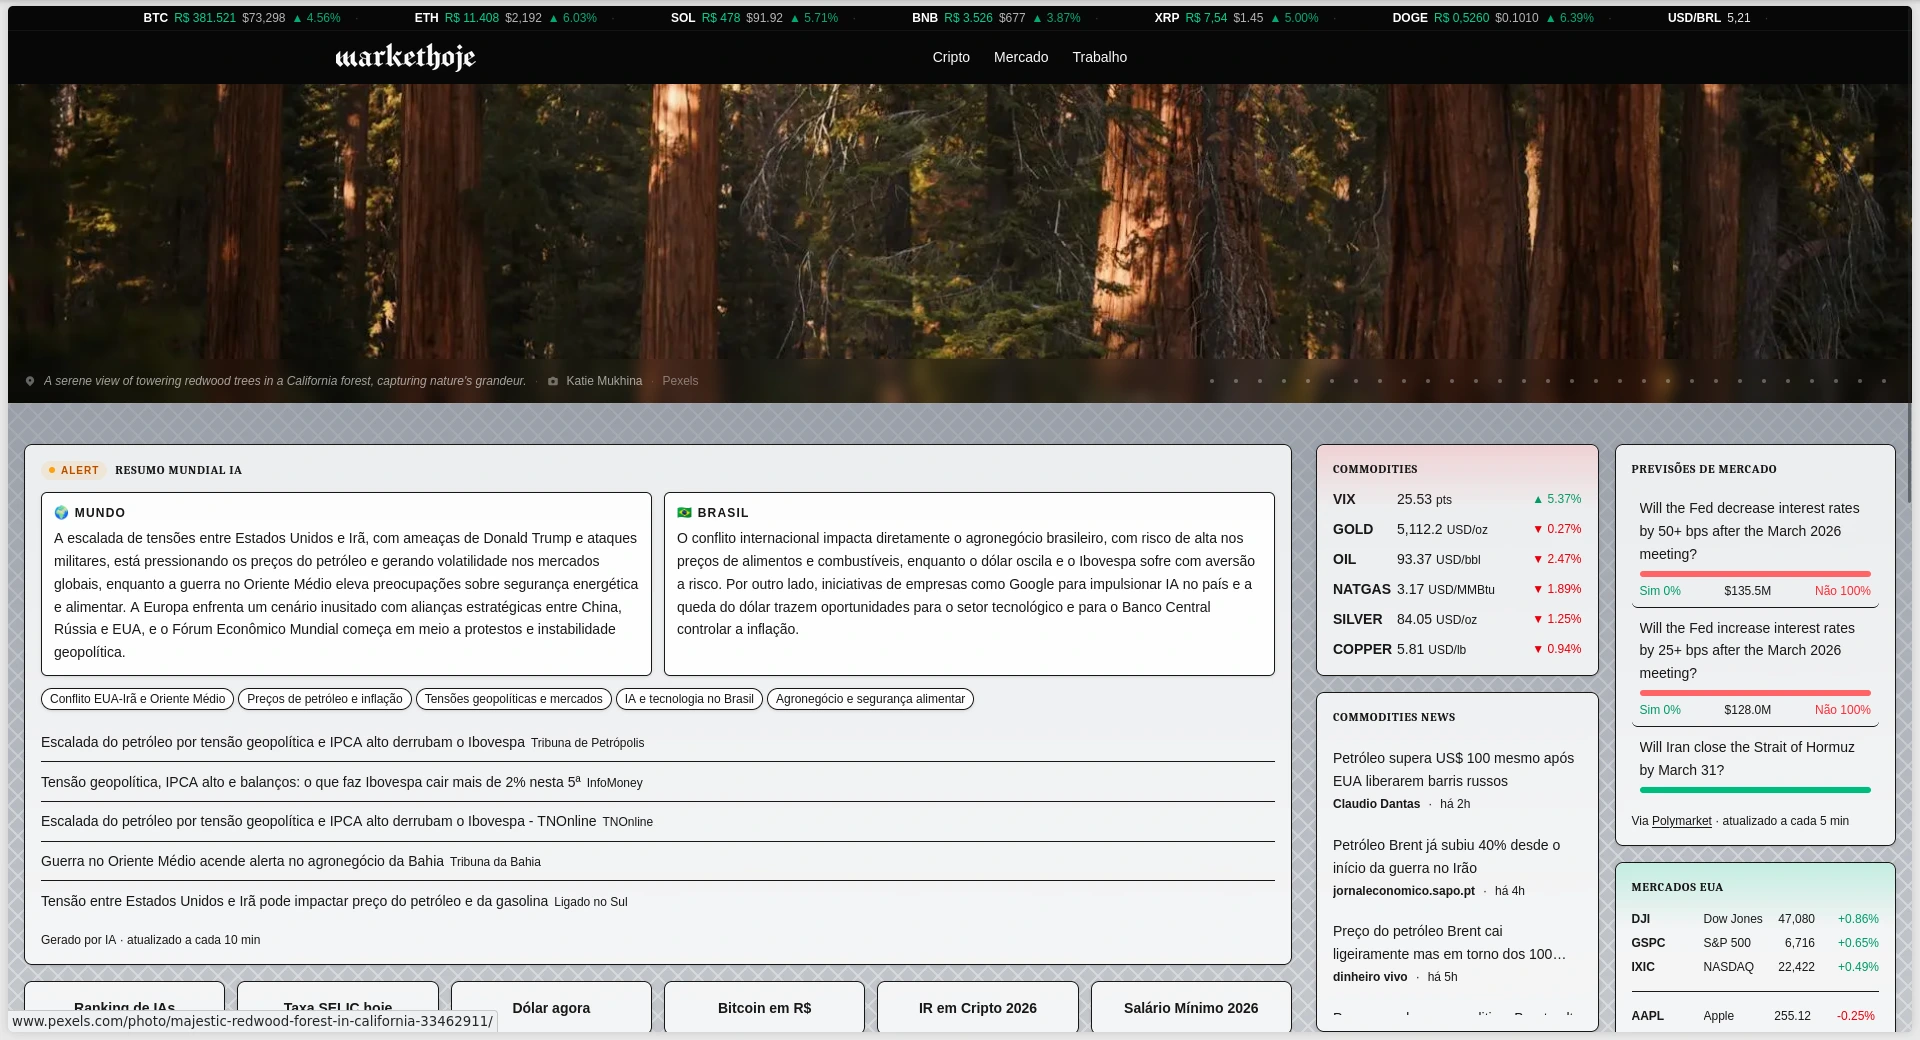The width and height of the screenshot is (1920, 1040).
Task: Open the Pexels credit link
Action: [680, 381]
